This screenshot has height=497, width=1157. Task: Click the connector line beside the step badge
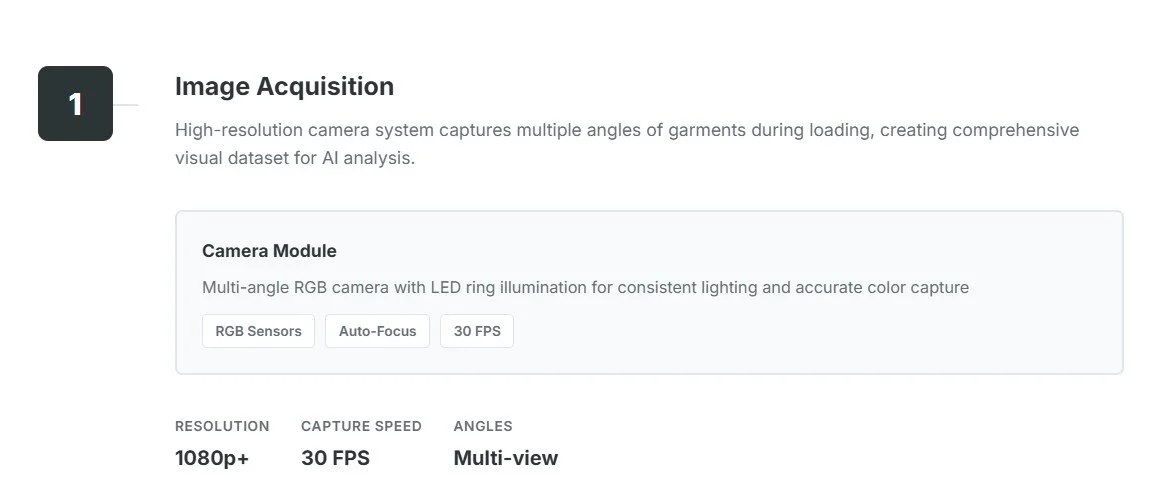[x=125, y=104]
